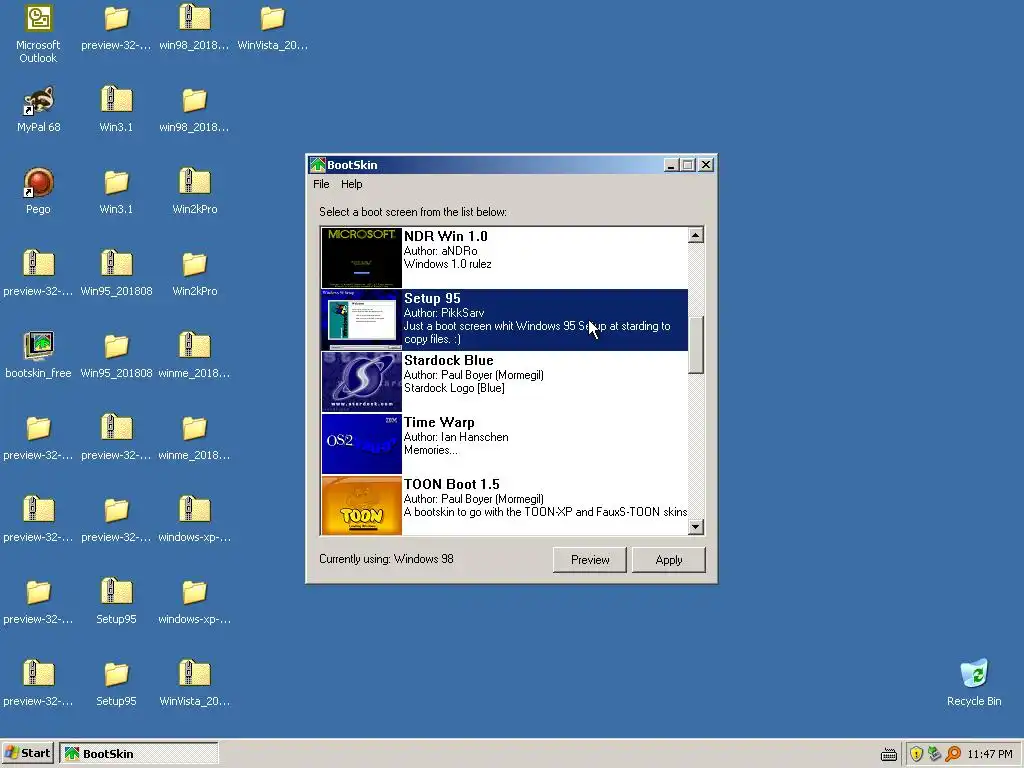This screenshot has width=1024, height=768.
Task: Click 'Stardock Logo [Blue]' description text
Action: (x=454, y=388)
